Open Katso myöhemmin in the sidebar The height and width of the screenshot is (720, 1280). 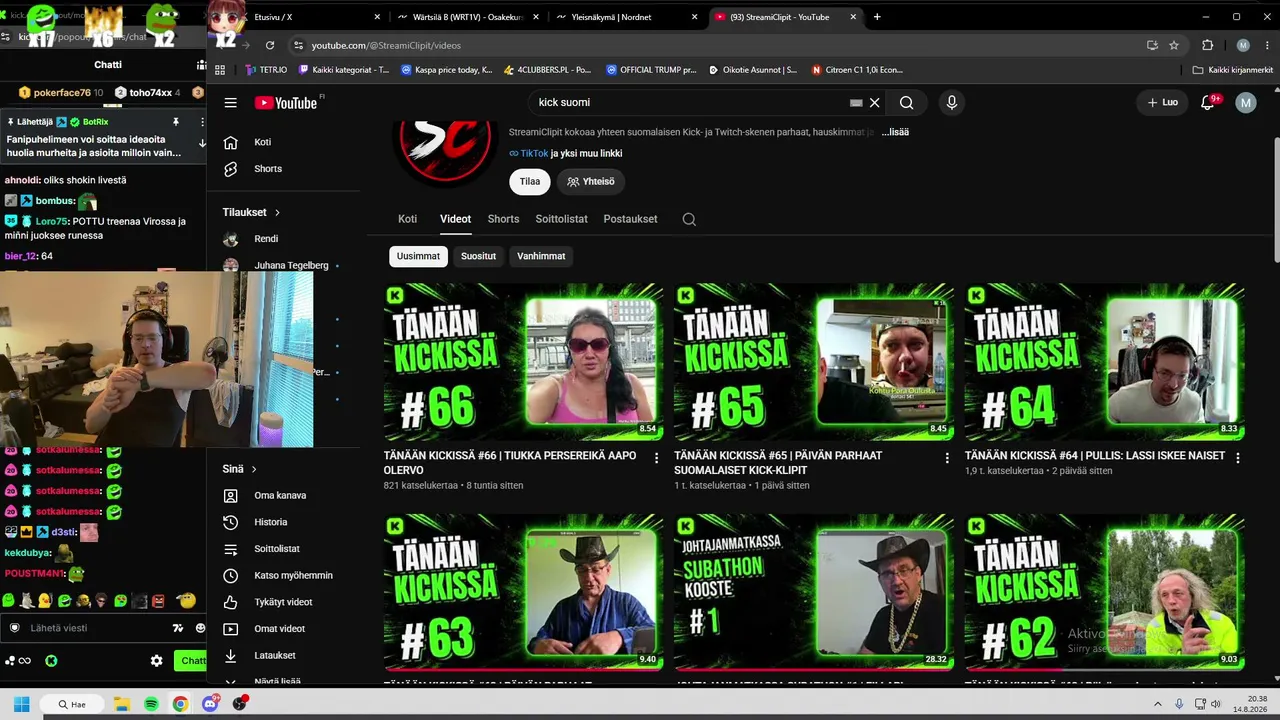click(293, 576)
